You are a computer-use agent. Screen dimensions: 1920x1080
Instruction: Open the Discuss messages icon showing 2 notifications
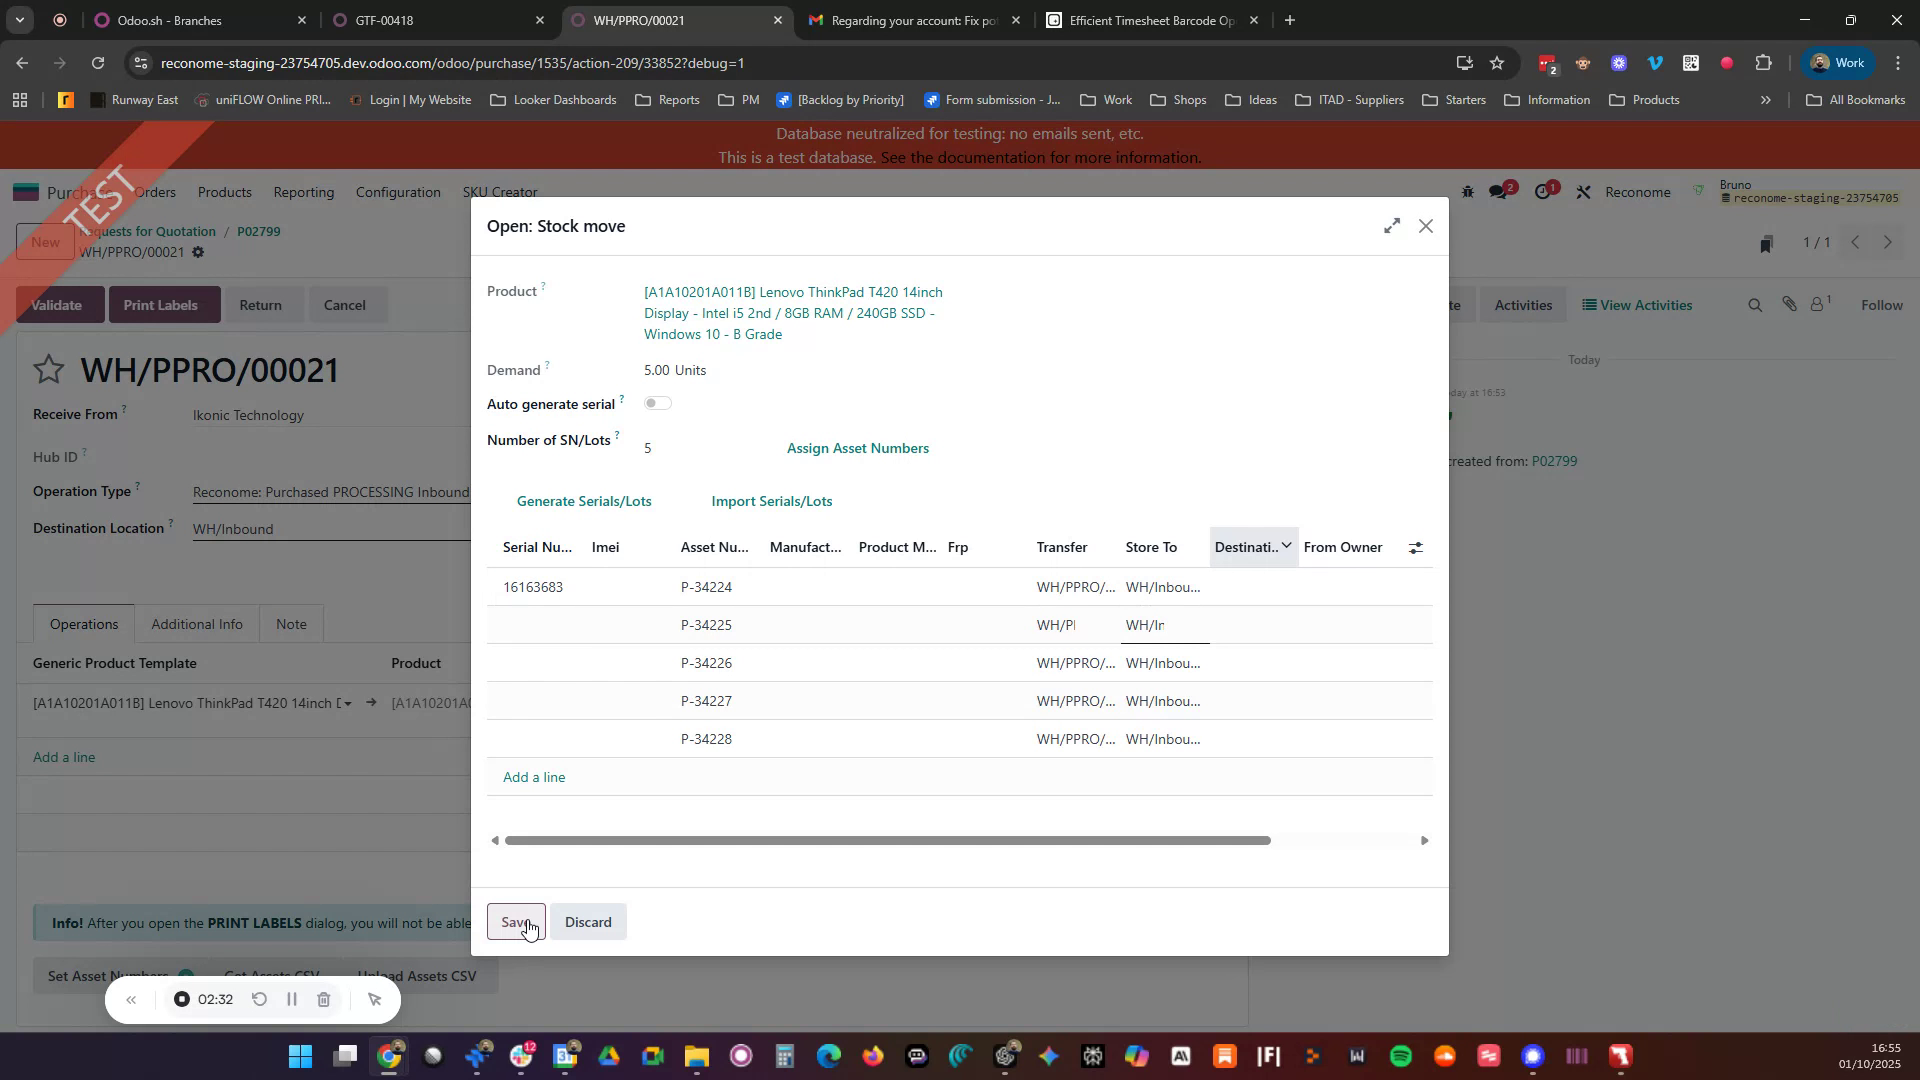pyautogui.click(x=1500, y=191)
